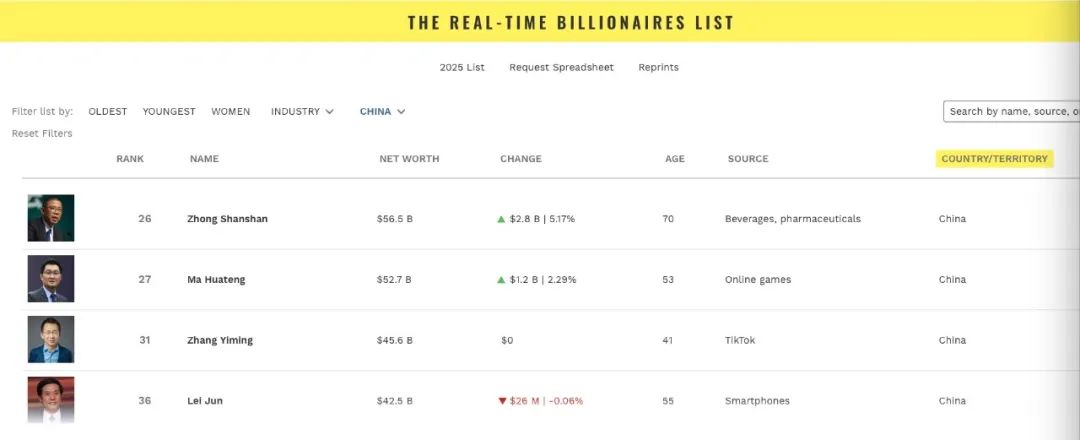
Task: Open the Zhong Shanshan name link
Action: click(x=227, y=219)
